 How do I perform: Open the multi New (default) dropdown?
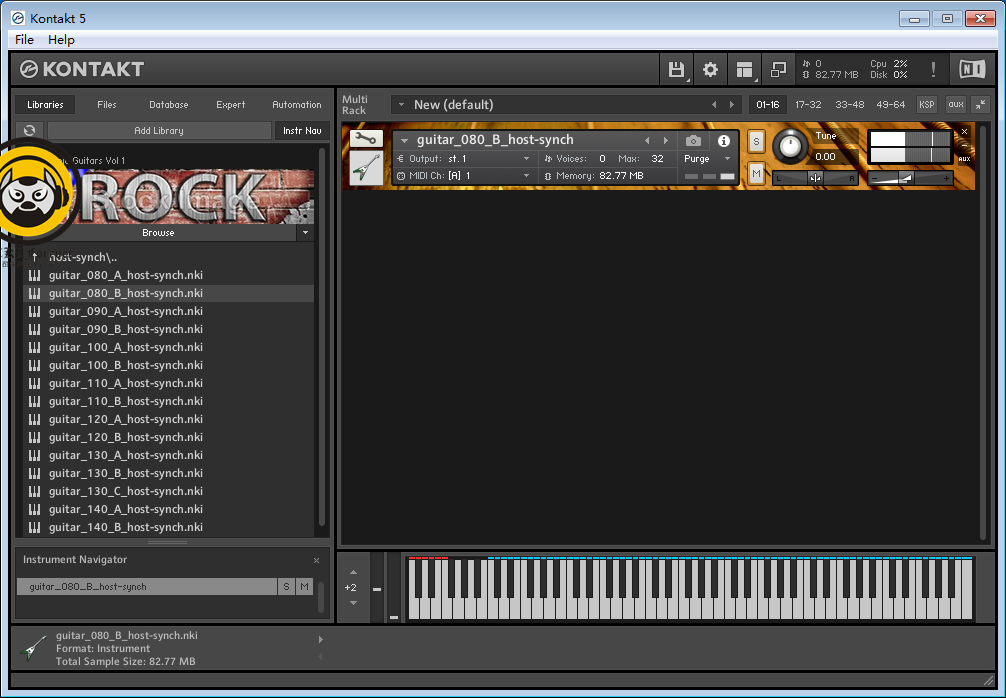point(402,105)
